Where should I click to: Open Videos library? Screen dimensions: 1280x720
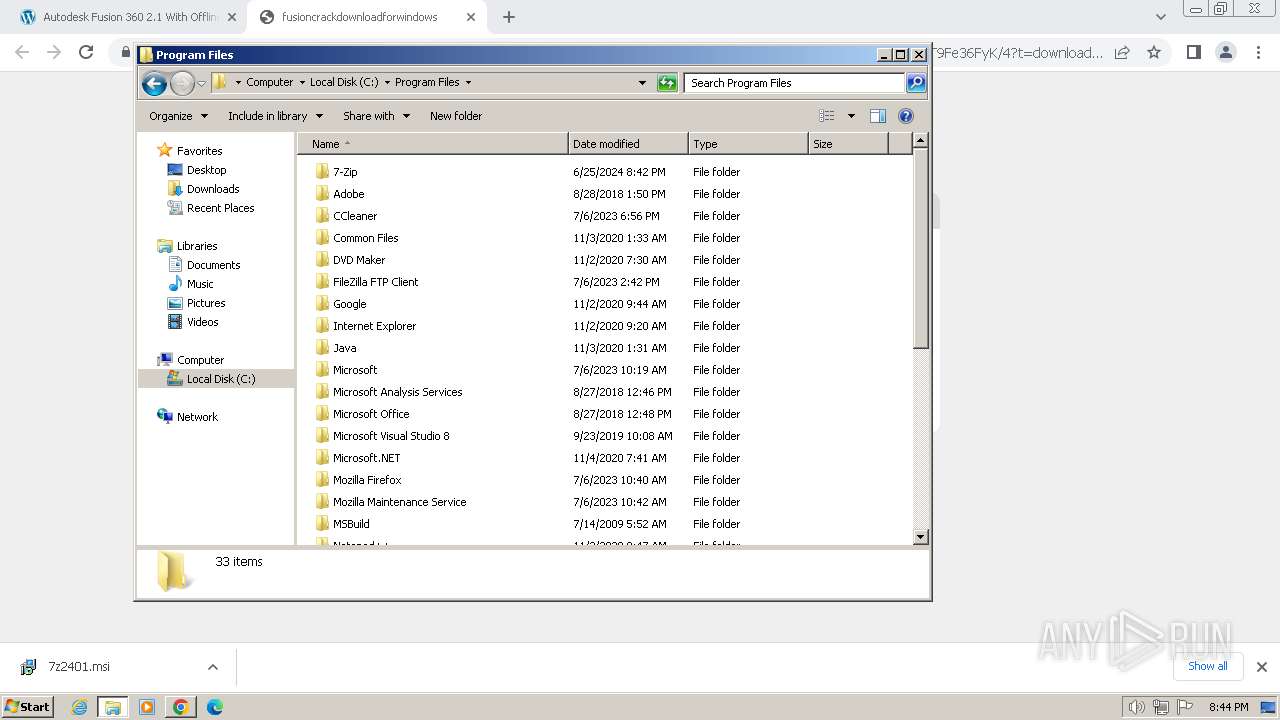point(202,322)
